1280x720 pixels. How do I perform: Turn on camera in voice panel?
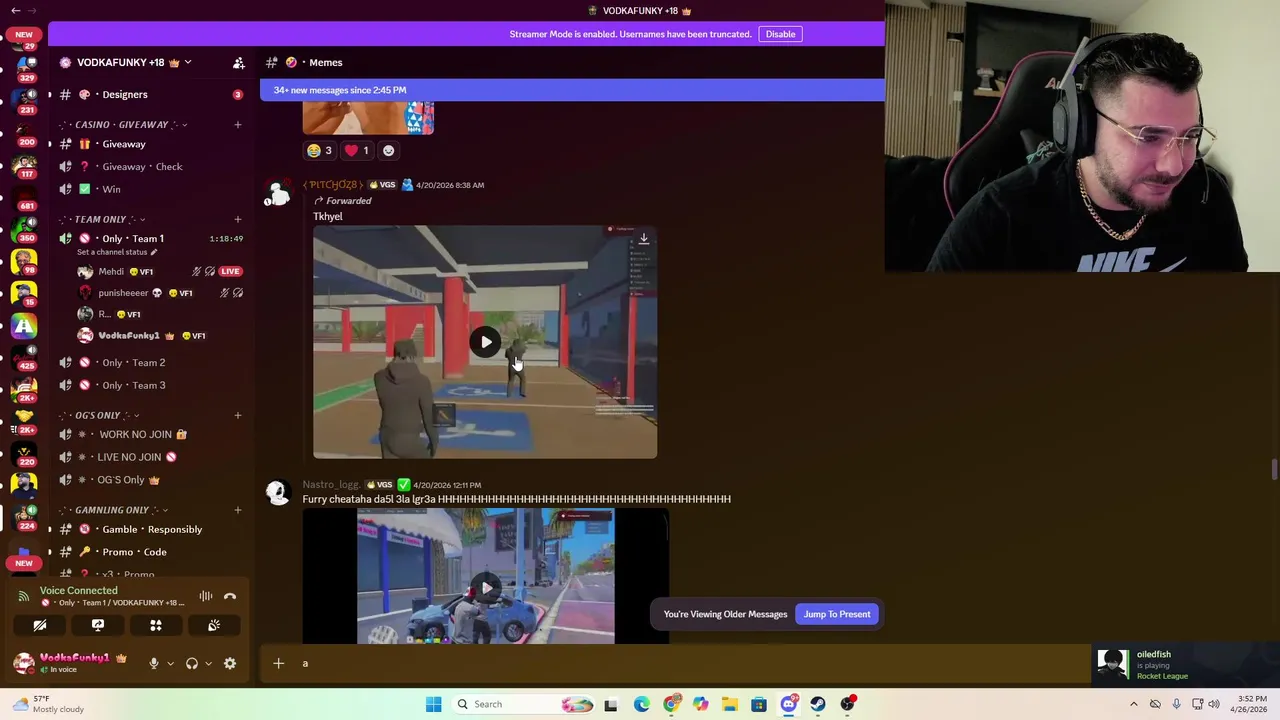pos(40,625)
